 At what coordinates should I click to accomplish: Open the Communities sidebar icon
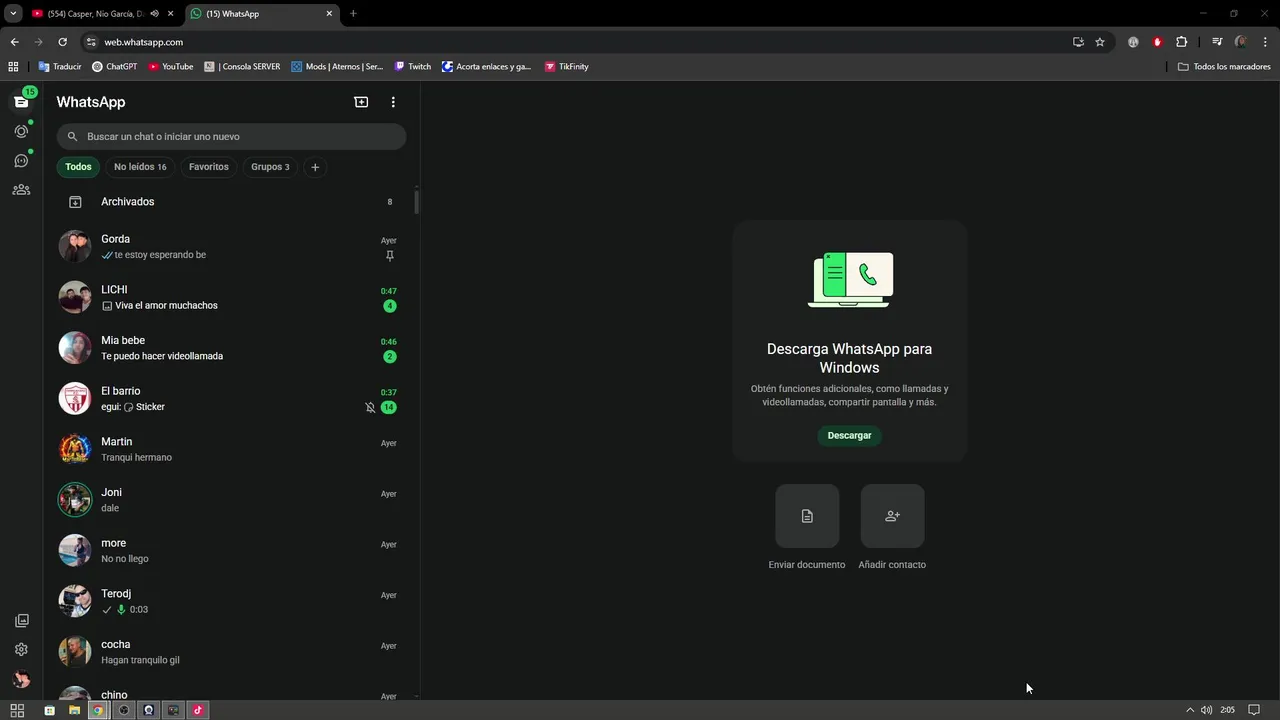click(21, 189)
